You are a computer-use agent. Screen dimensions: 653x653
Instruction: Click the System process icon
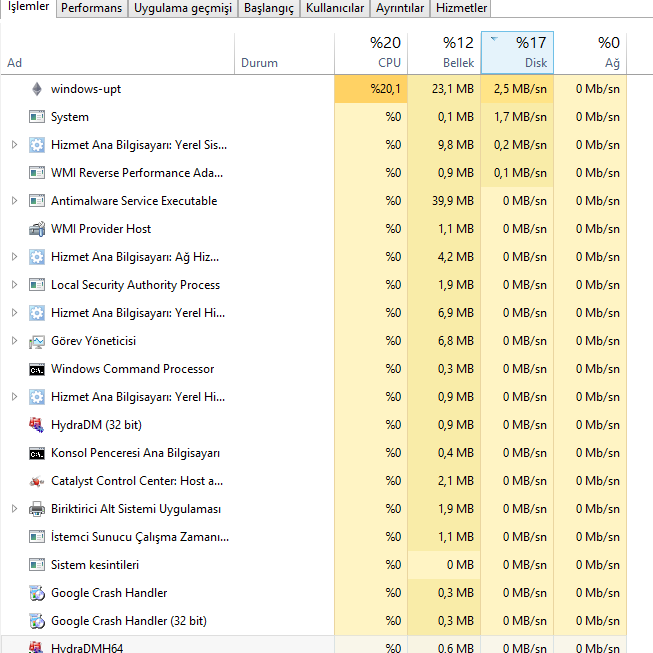coord(37,117)
